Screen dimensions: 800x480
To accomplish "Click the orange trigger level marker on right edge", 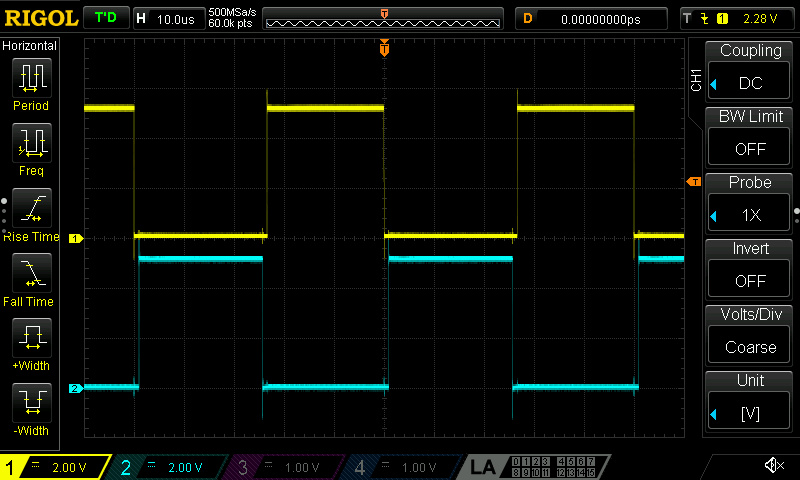I will coord(694,182).
